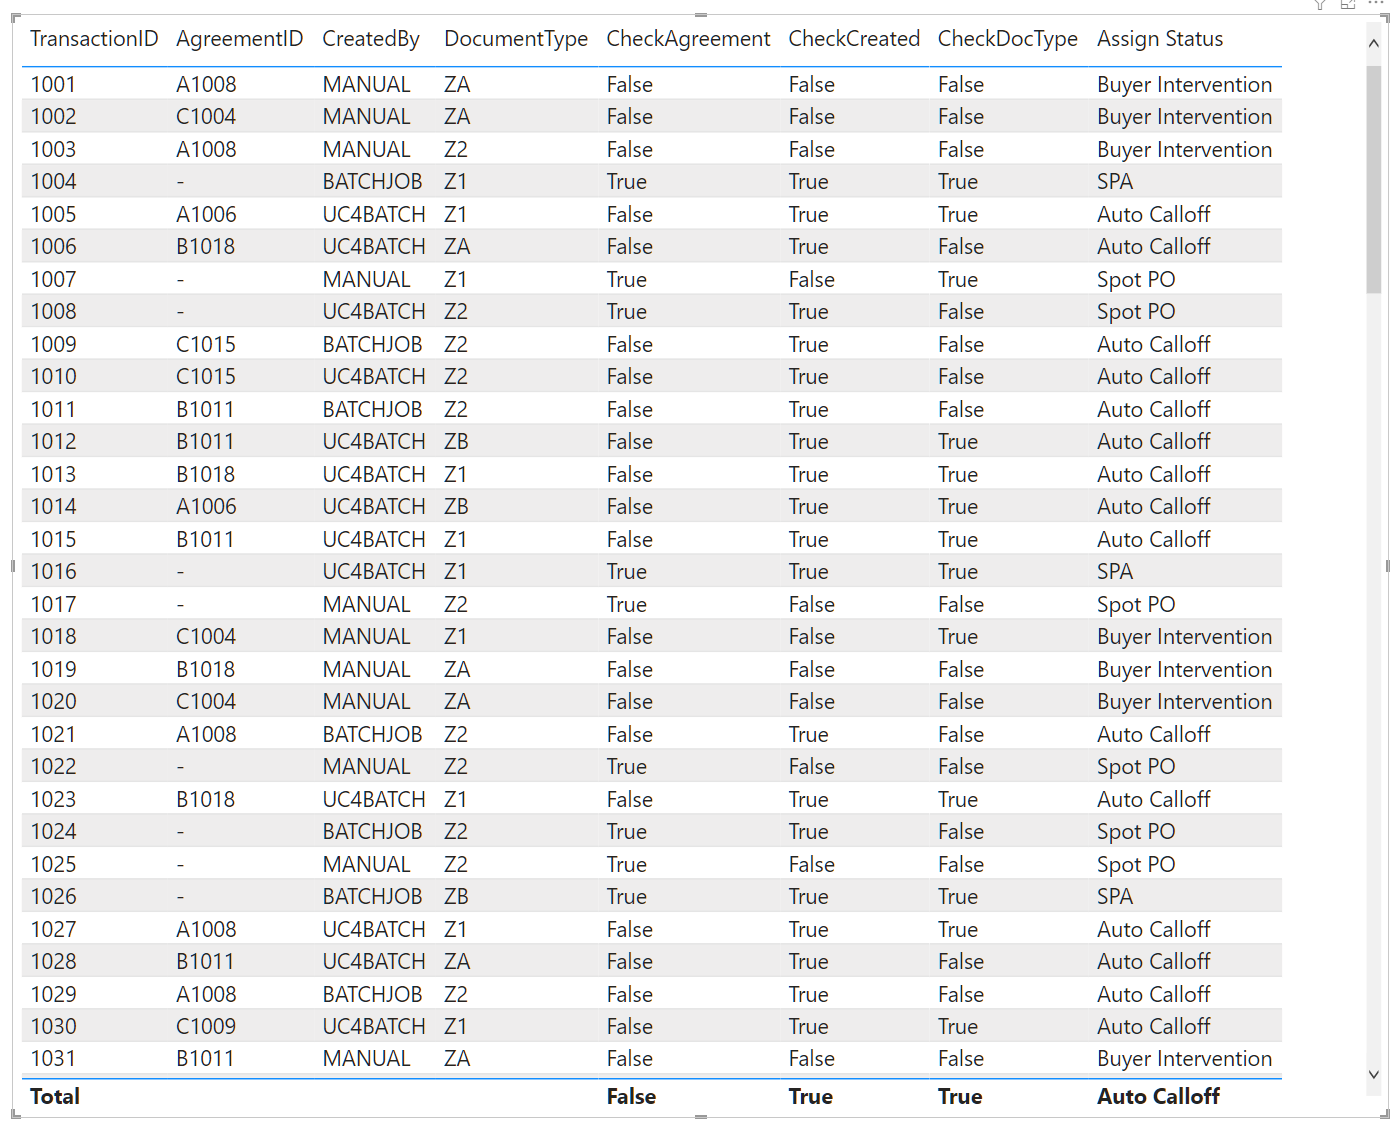The image size is (1396, 1127).
Task: Select the 1016 transaction ID cell
Action: (x=53, y=572)
